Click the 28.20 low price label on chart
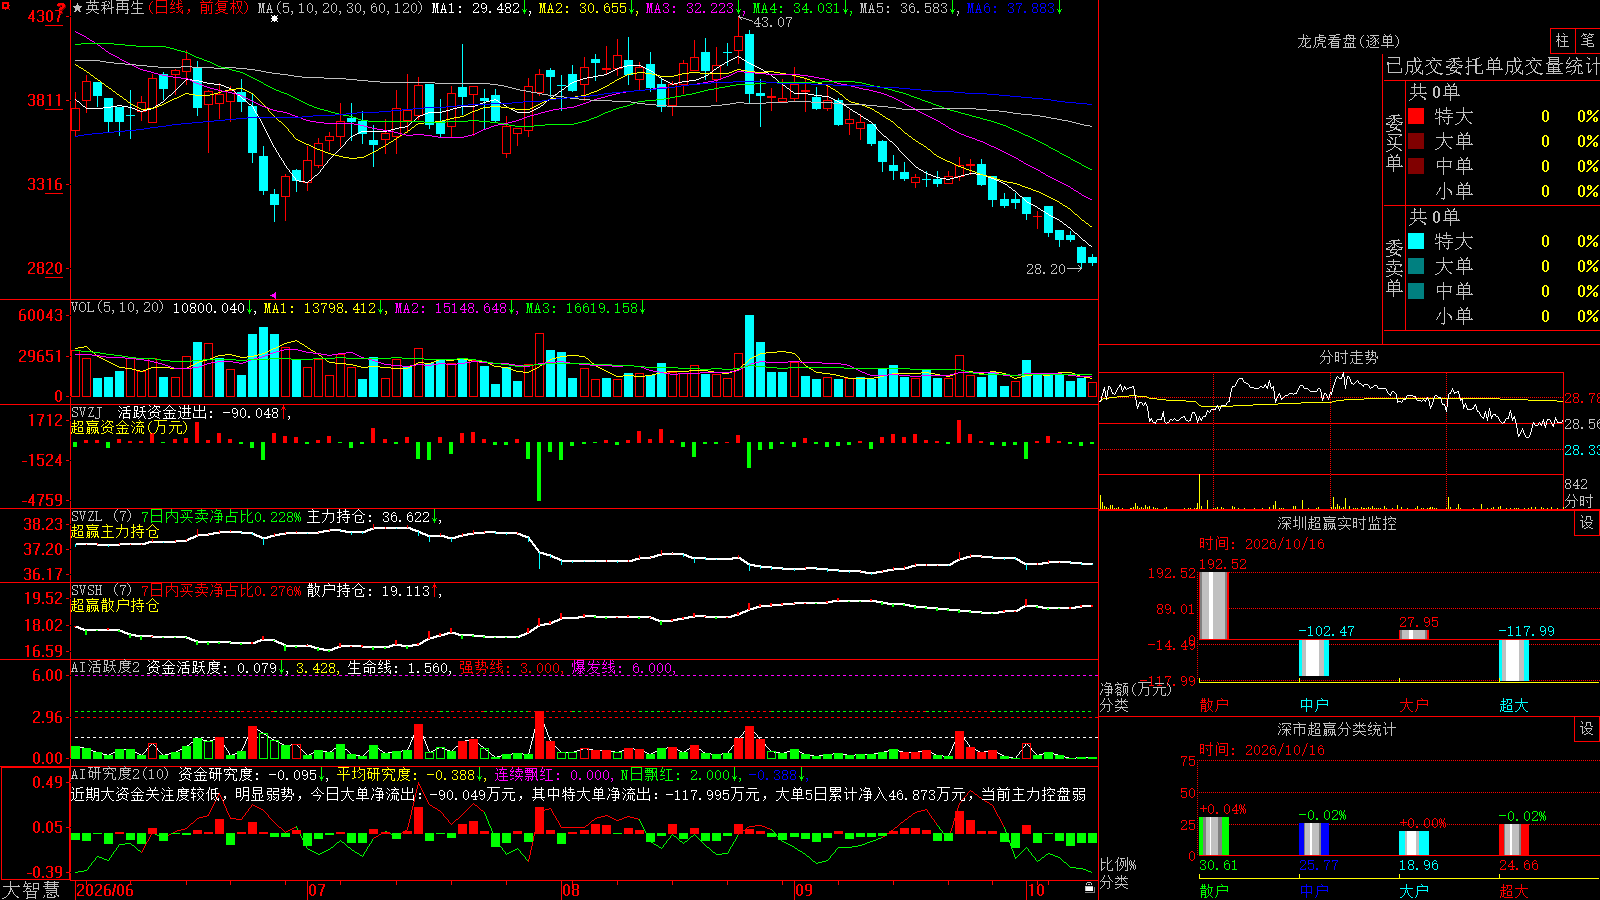Viewport: 1600px width, 900px height. 1046,269
